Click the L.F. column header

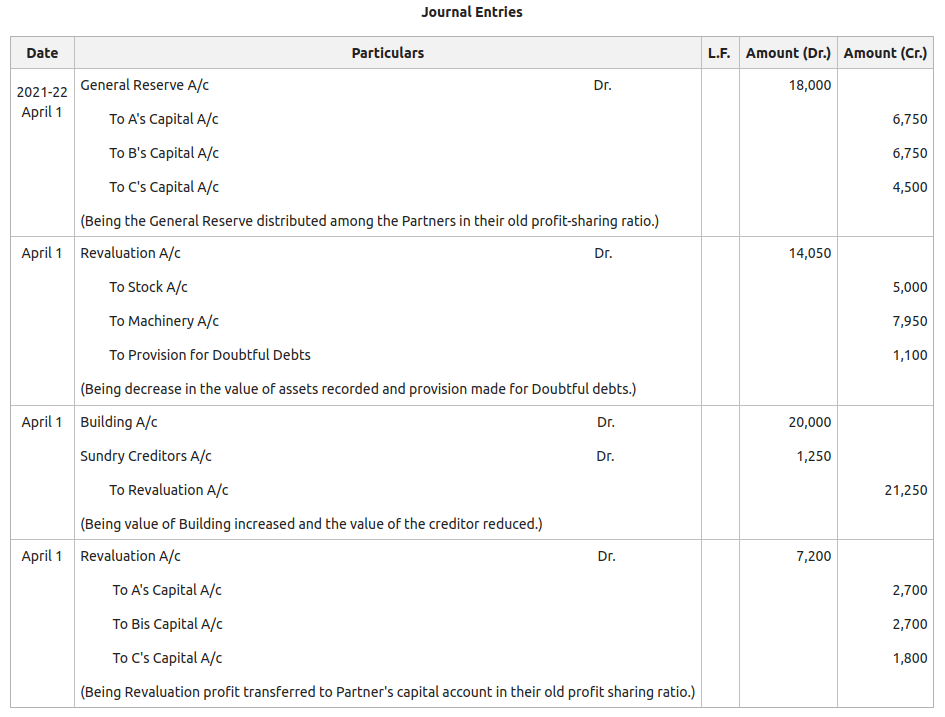click(719, 52)
